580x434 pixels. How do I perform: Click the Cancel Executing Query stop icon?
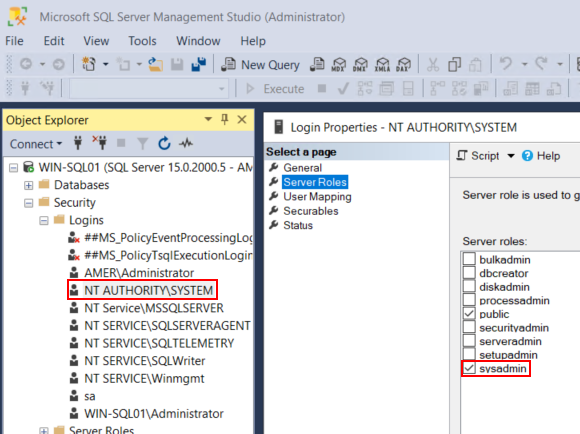pyautogui.click(x=322, y=88)
